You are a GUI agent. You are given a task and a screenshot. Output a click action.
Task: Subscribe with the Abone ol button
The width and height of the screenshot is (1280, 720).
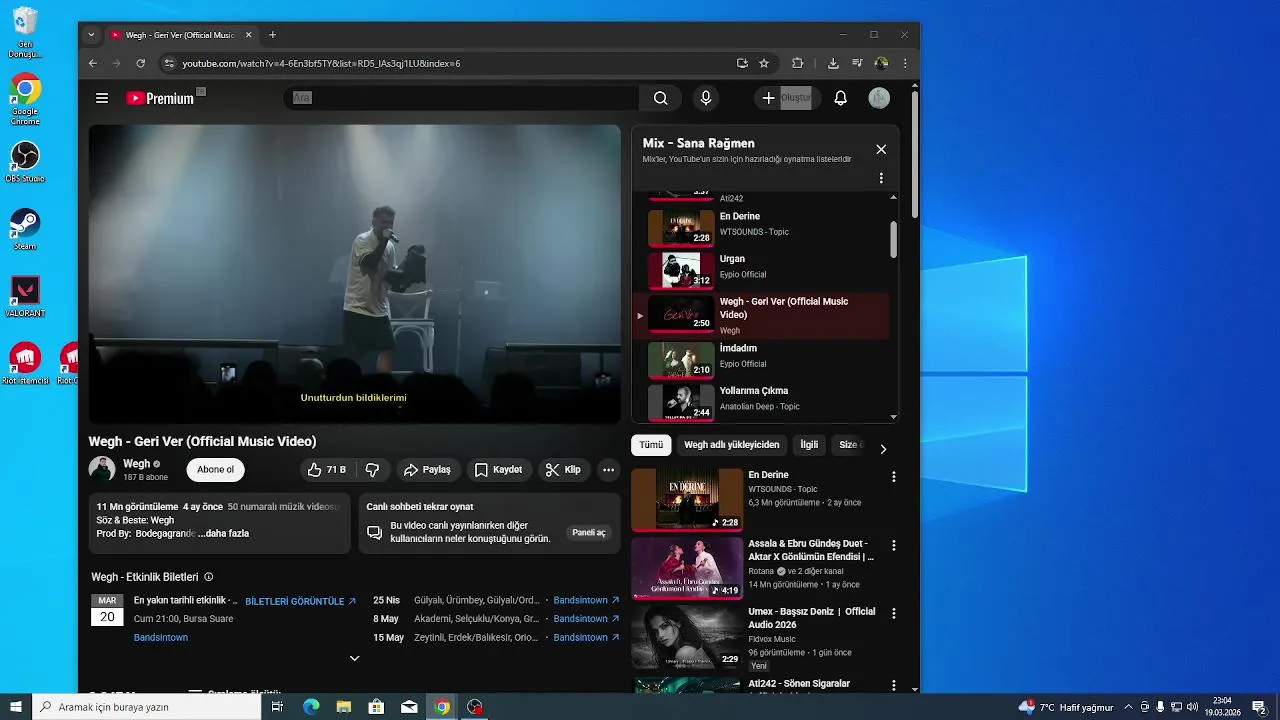pos(215,470)
